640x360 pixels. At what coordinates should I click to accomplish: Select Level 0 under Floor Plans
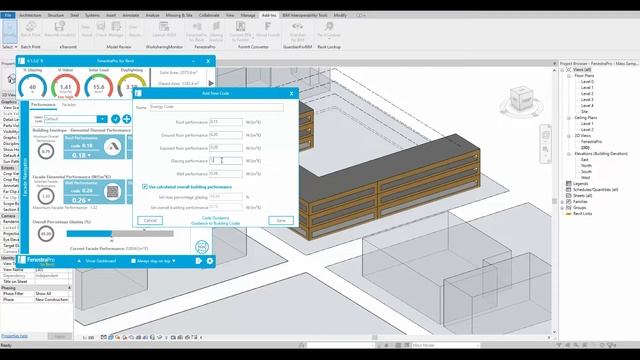587,82
